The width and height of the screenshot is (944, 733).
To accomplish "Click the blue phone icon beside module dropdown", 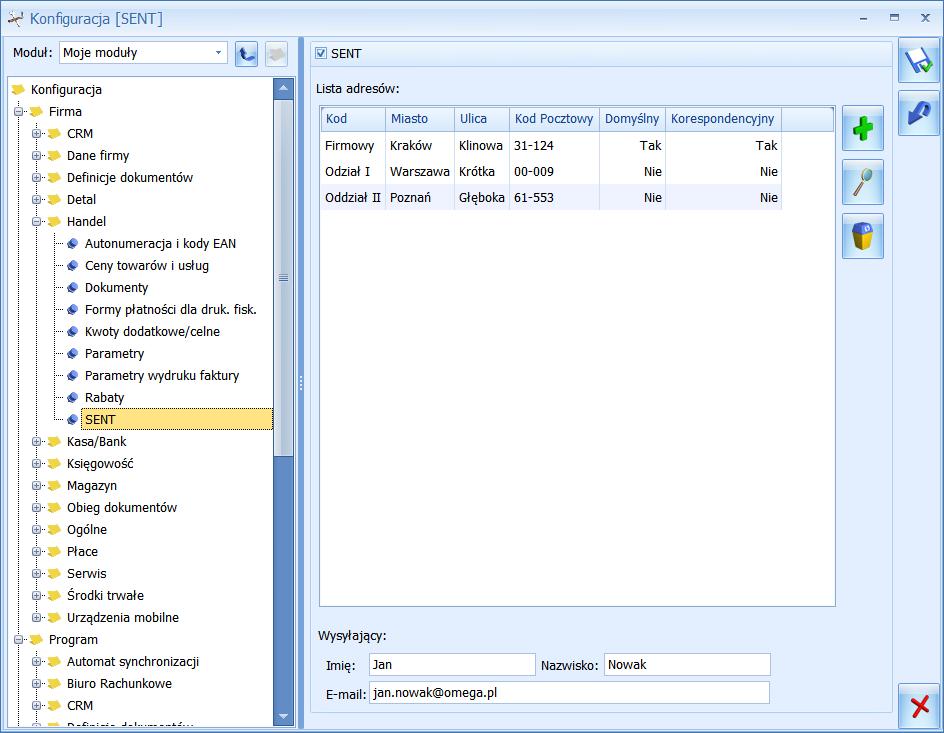I will tap(246, 54).
